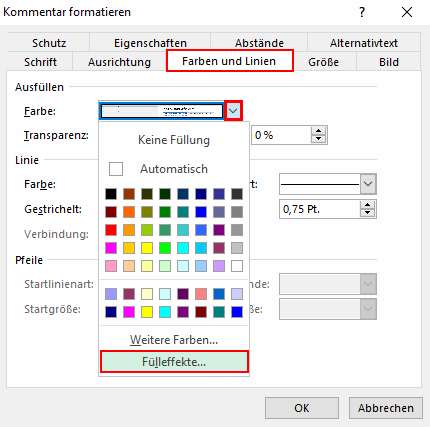
Task: Select the Automatisch color option
Action: (174, 169)
